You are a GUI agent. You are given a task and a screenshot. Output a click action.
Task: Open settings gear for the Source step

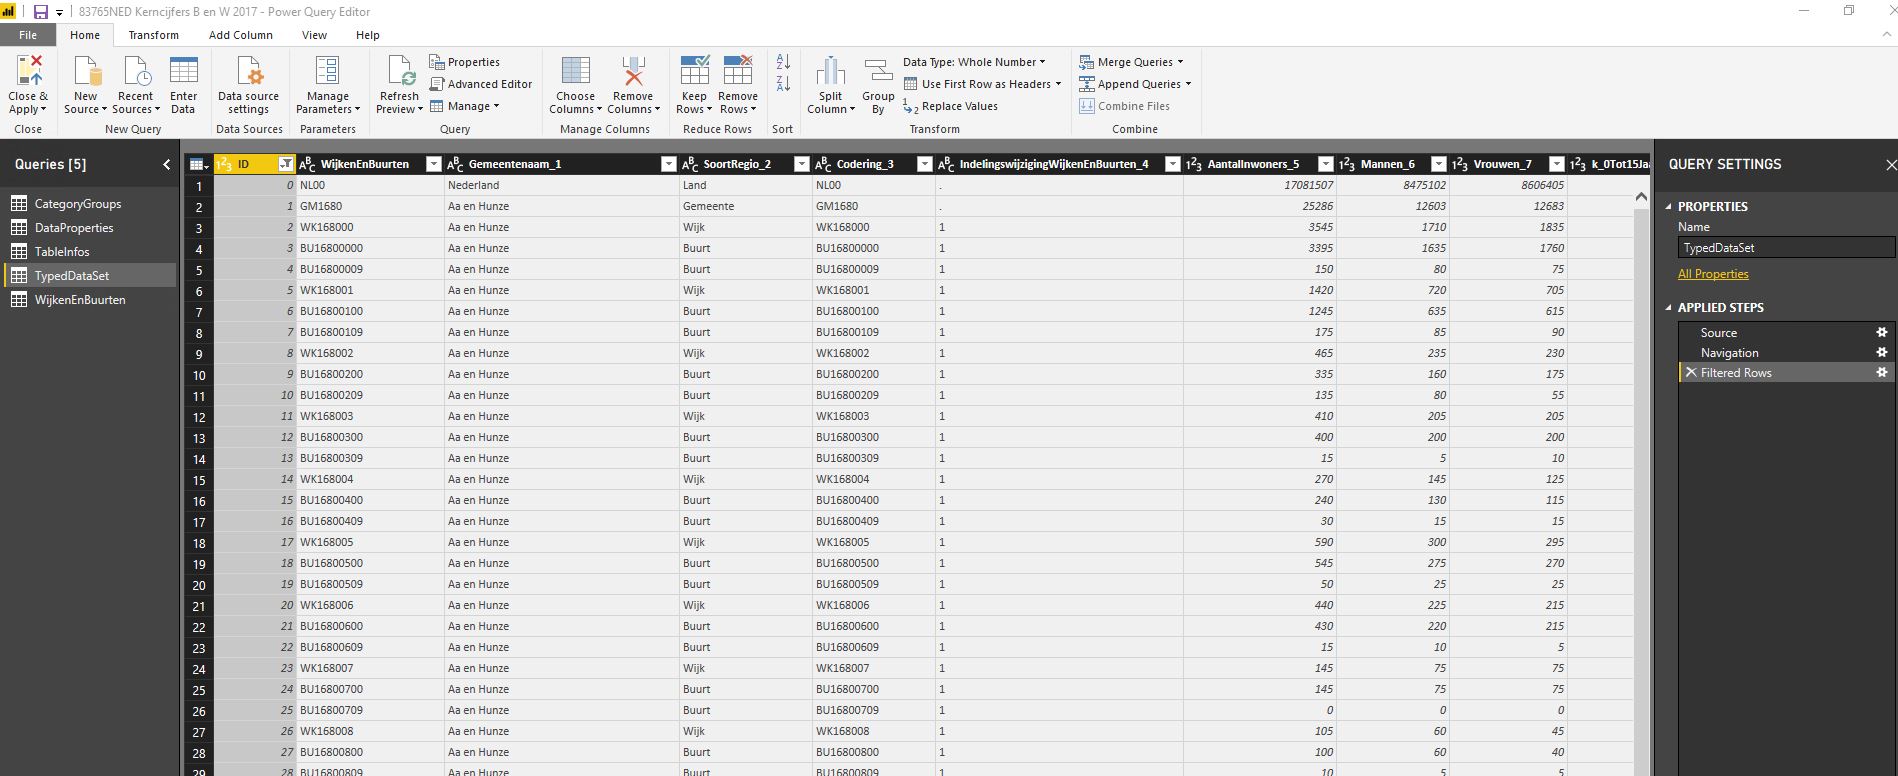1881,332
